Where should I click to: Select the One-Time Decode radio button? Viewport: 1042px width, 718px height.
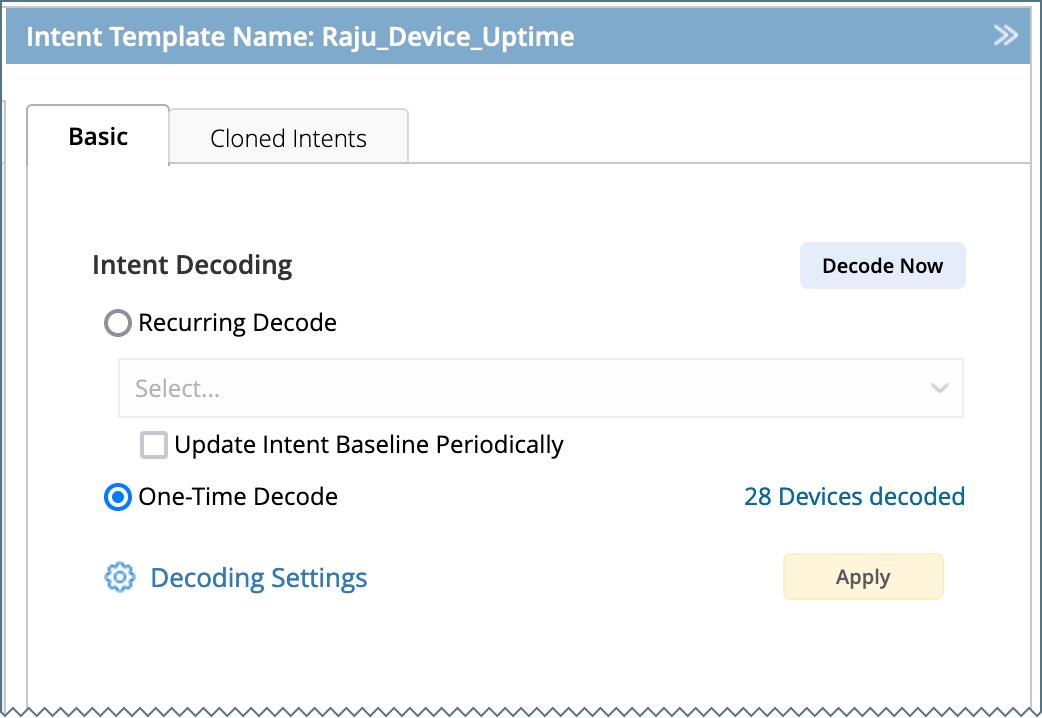(x=118, y=497)
